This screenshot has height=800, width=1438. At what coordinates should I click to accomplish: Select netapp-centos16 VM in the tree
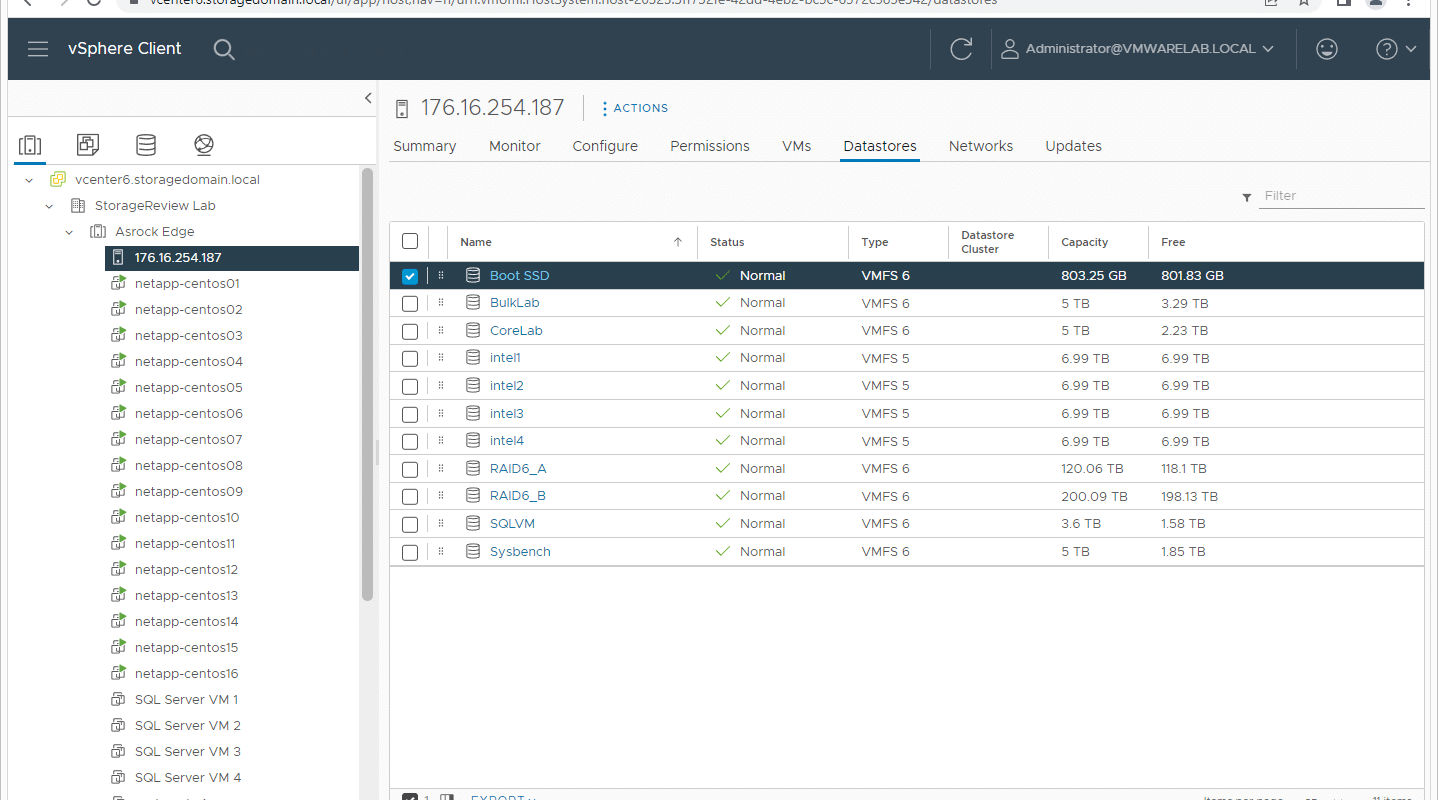click(x=186, y=674)
